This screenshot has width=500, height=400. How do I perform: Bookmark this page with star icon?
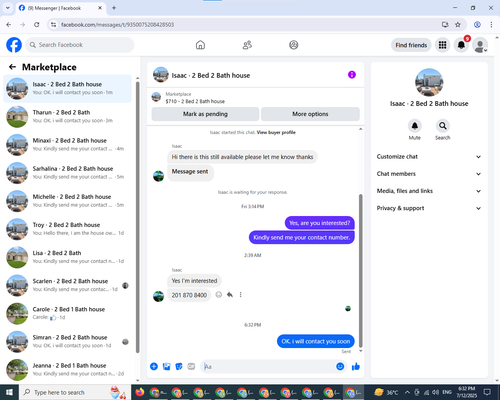point(458,25)
